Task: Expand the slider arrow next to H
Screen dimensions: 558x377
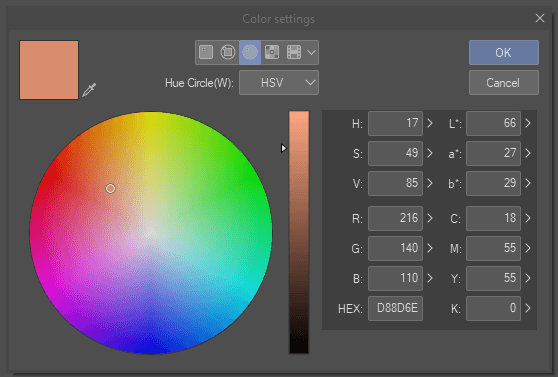Action: point(430,123)
